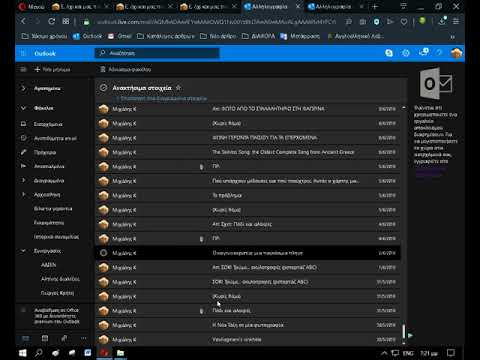Show hidden bookmarks with the overflow chevron
The image size is (480, 360).
[x=452, y=37]
